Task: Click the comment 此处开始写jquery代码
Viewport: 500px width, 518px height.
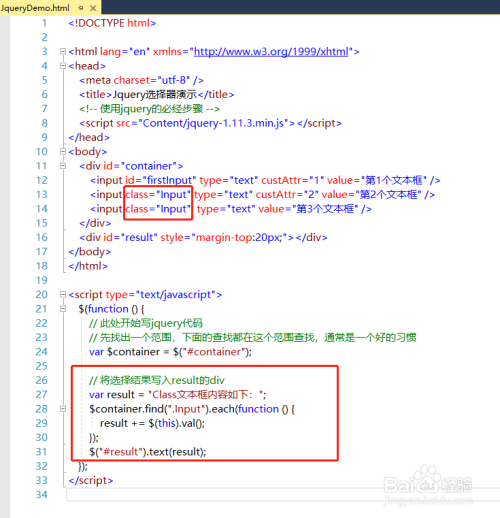Action: (x=146, y=323)
